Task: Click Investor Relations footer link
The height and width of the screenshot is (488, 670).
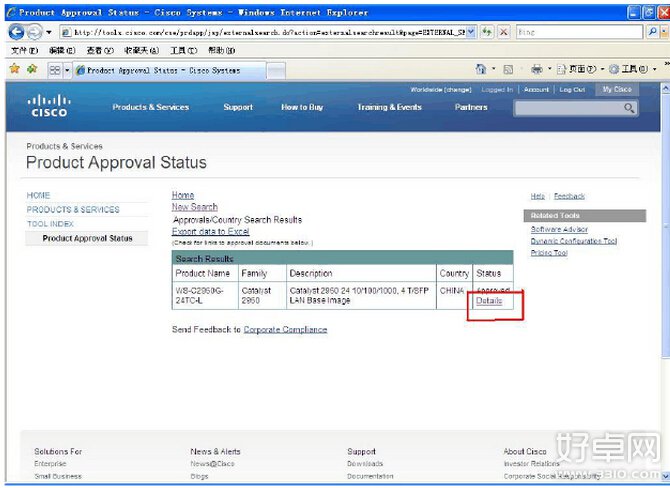Action: (x=532, y=464)
